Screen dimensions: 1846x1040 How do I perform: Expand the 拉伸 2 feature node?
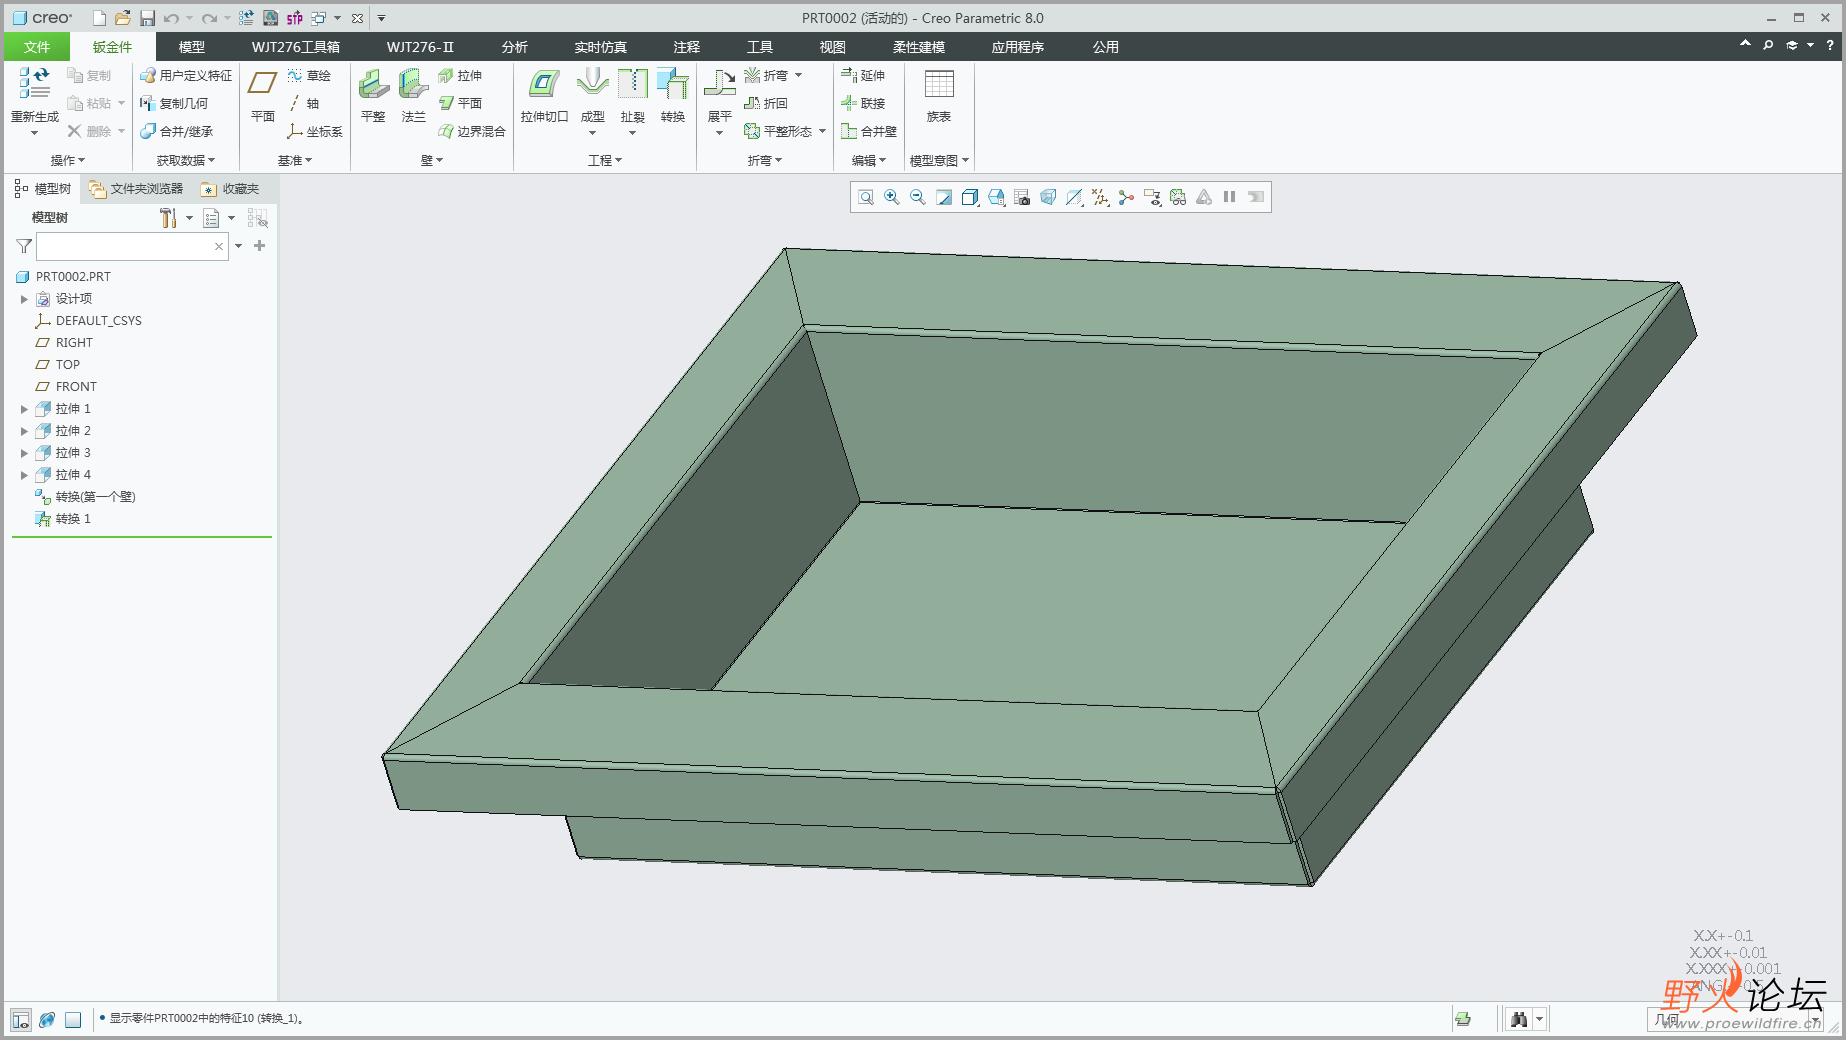[24, 431]
